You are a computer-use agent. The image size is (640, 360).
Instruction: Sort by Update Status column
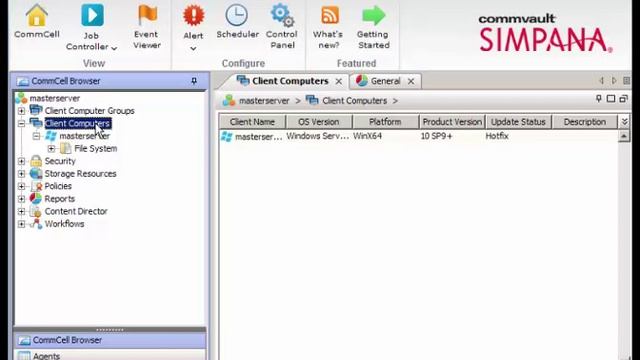coord(518,122)
